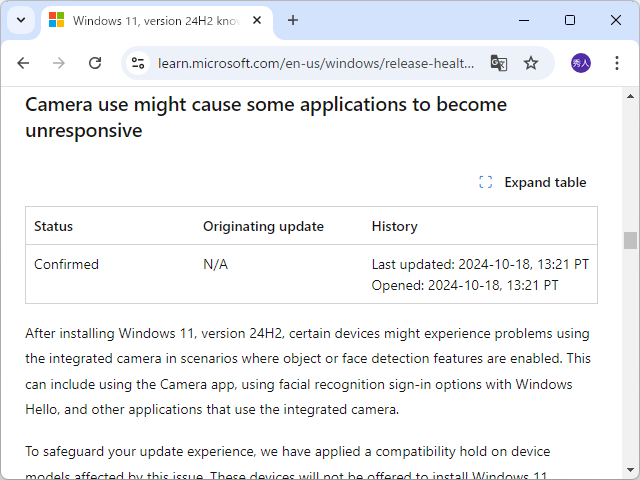The width and height of the screenshot is (640, 480).
Task: Open the Chrome profile avatar
Action: [x=581, y=63]
